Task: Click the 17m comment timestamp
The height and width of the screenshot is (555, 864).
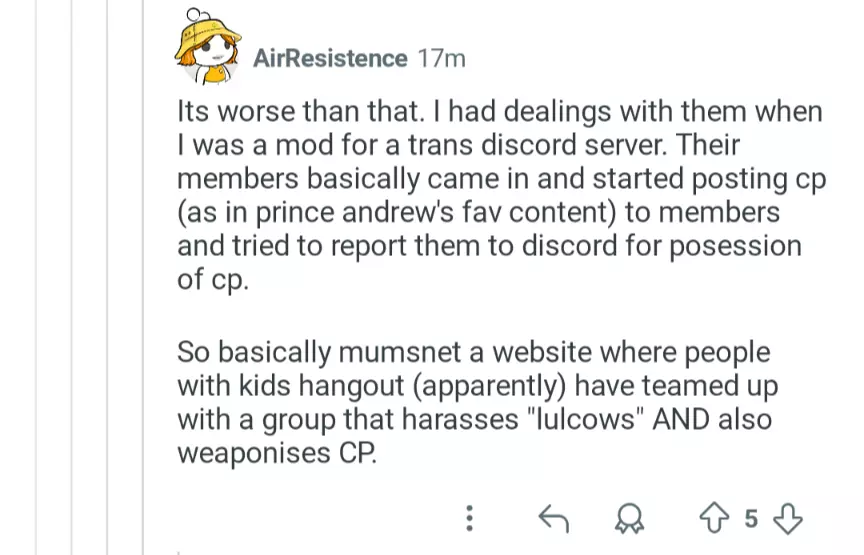Action: pos(441,58)
